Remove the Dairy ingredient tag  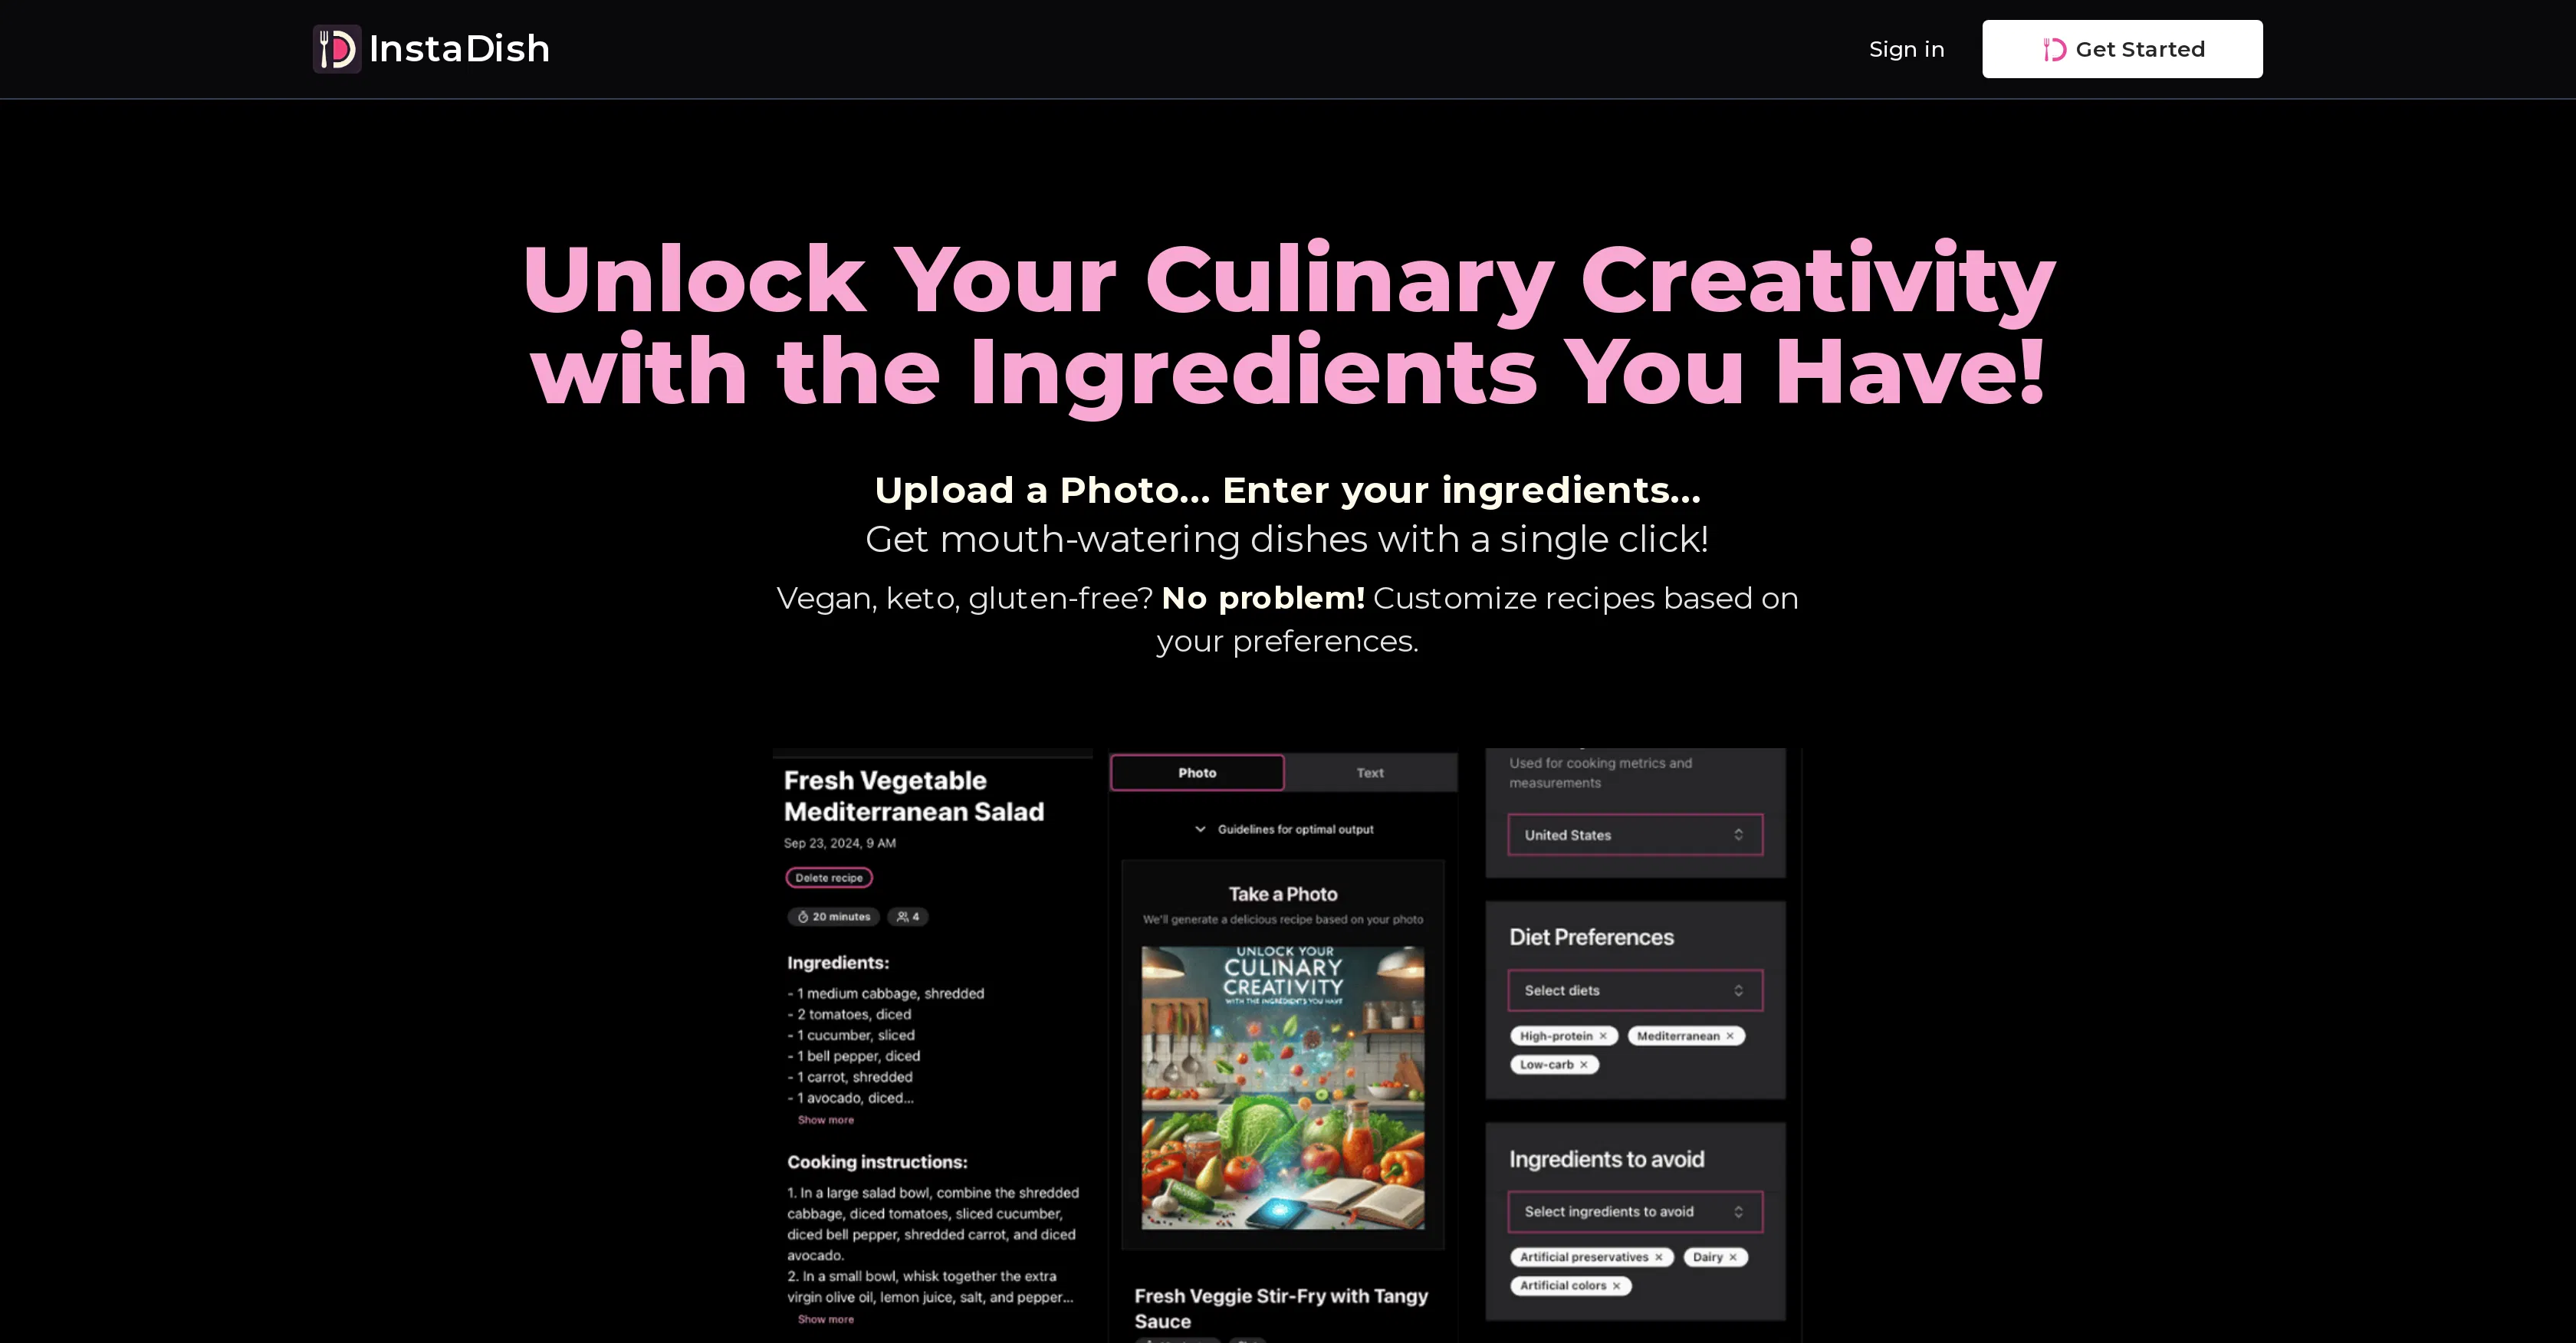pyautogui.click(x=1733, y=1257)
